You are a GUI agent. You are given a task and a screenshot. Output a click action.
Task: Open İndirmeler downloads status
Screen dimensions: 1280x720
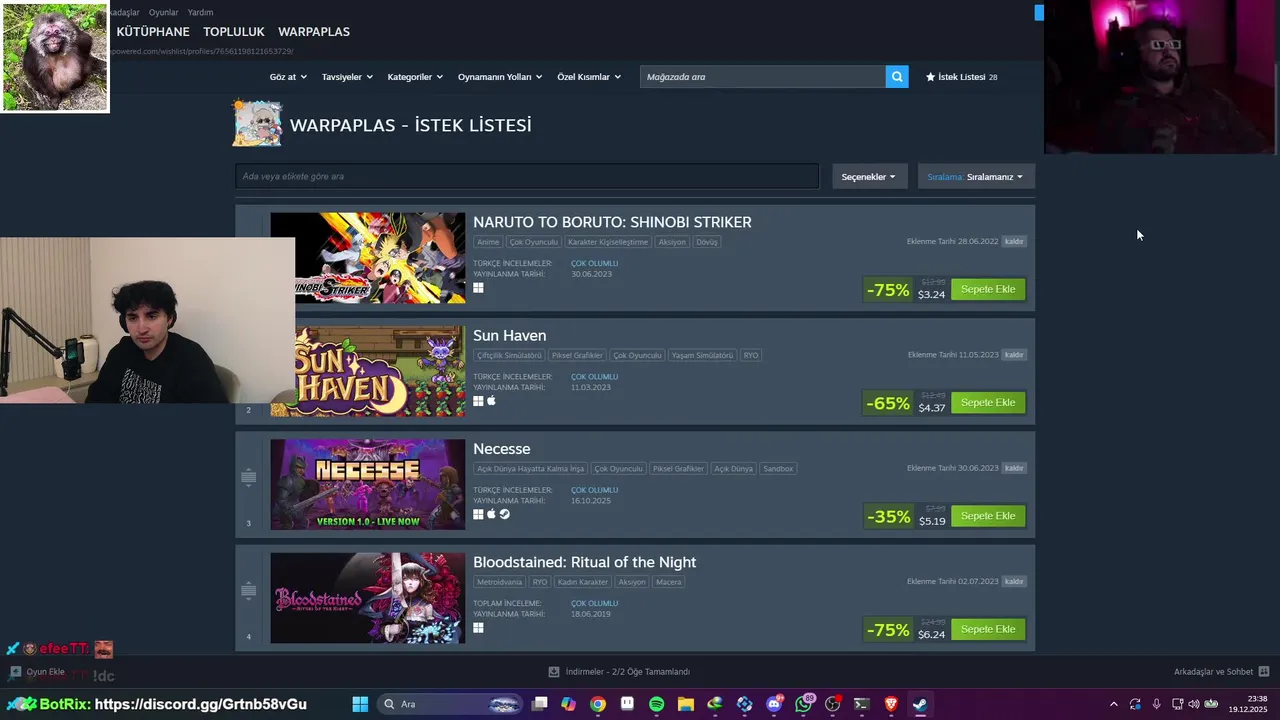pos(619,672)
